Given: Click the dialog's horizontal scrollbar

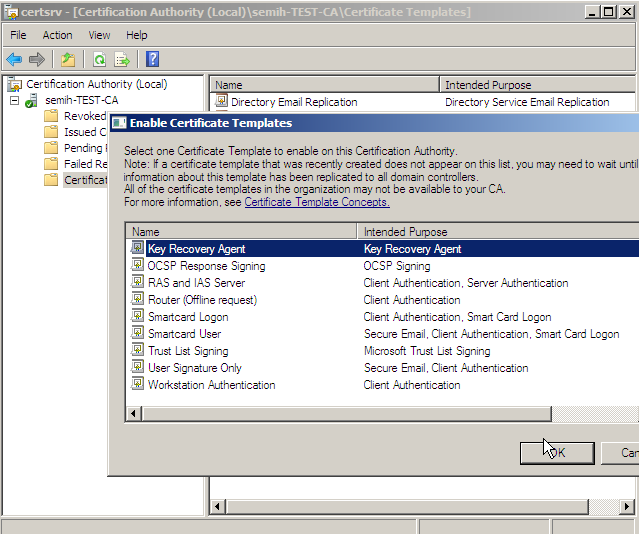Looking at the screenshot, I should tap(340, 413).
